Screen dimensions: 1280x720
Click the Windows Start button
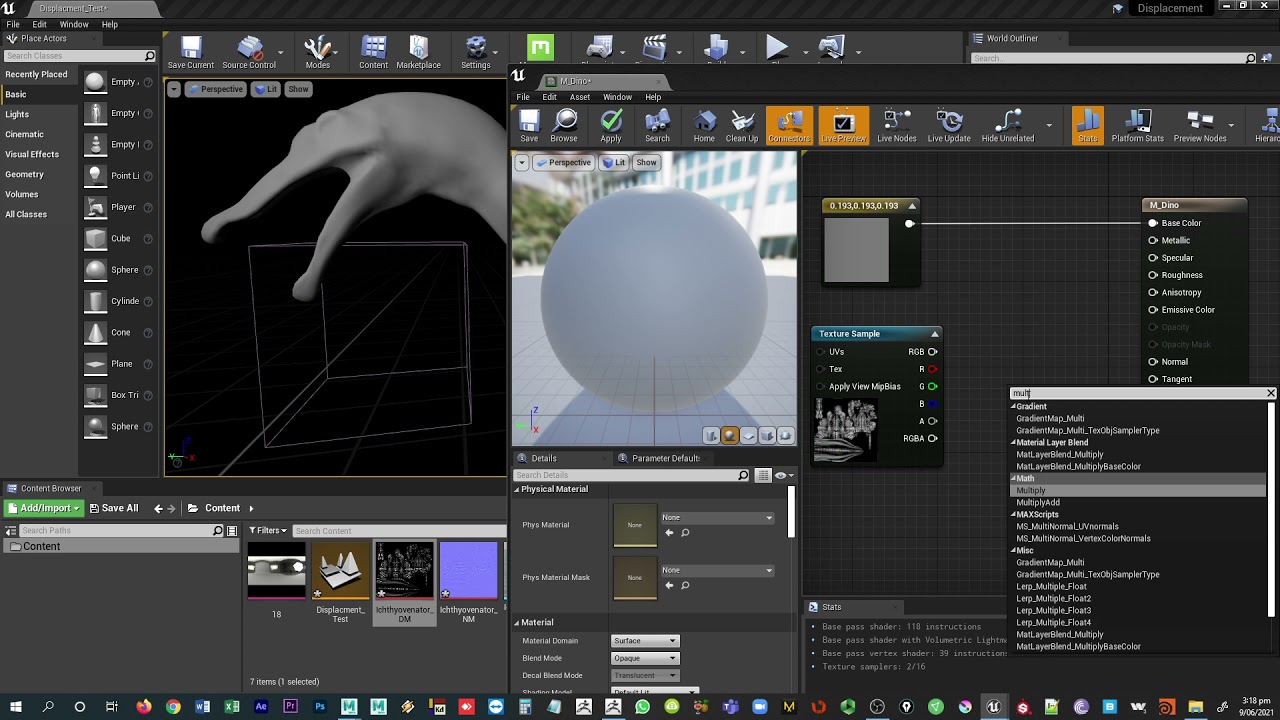click(17, 707)
